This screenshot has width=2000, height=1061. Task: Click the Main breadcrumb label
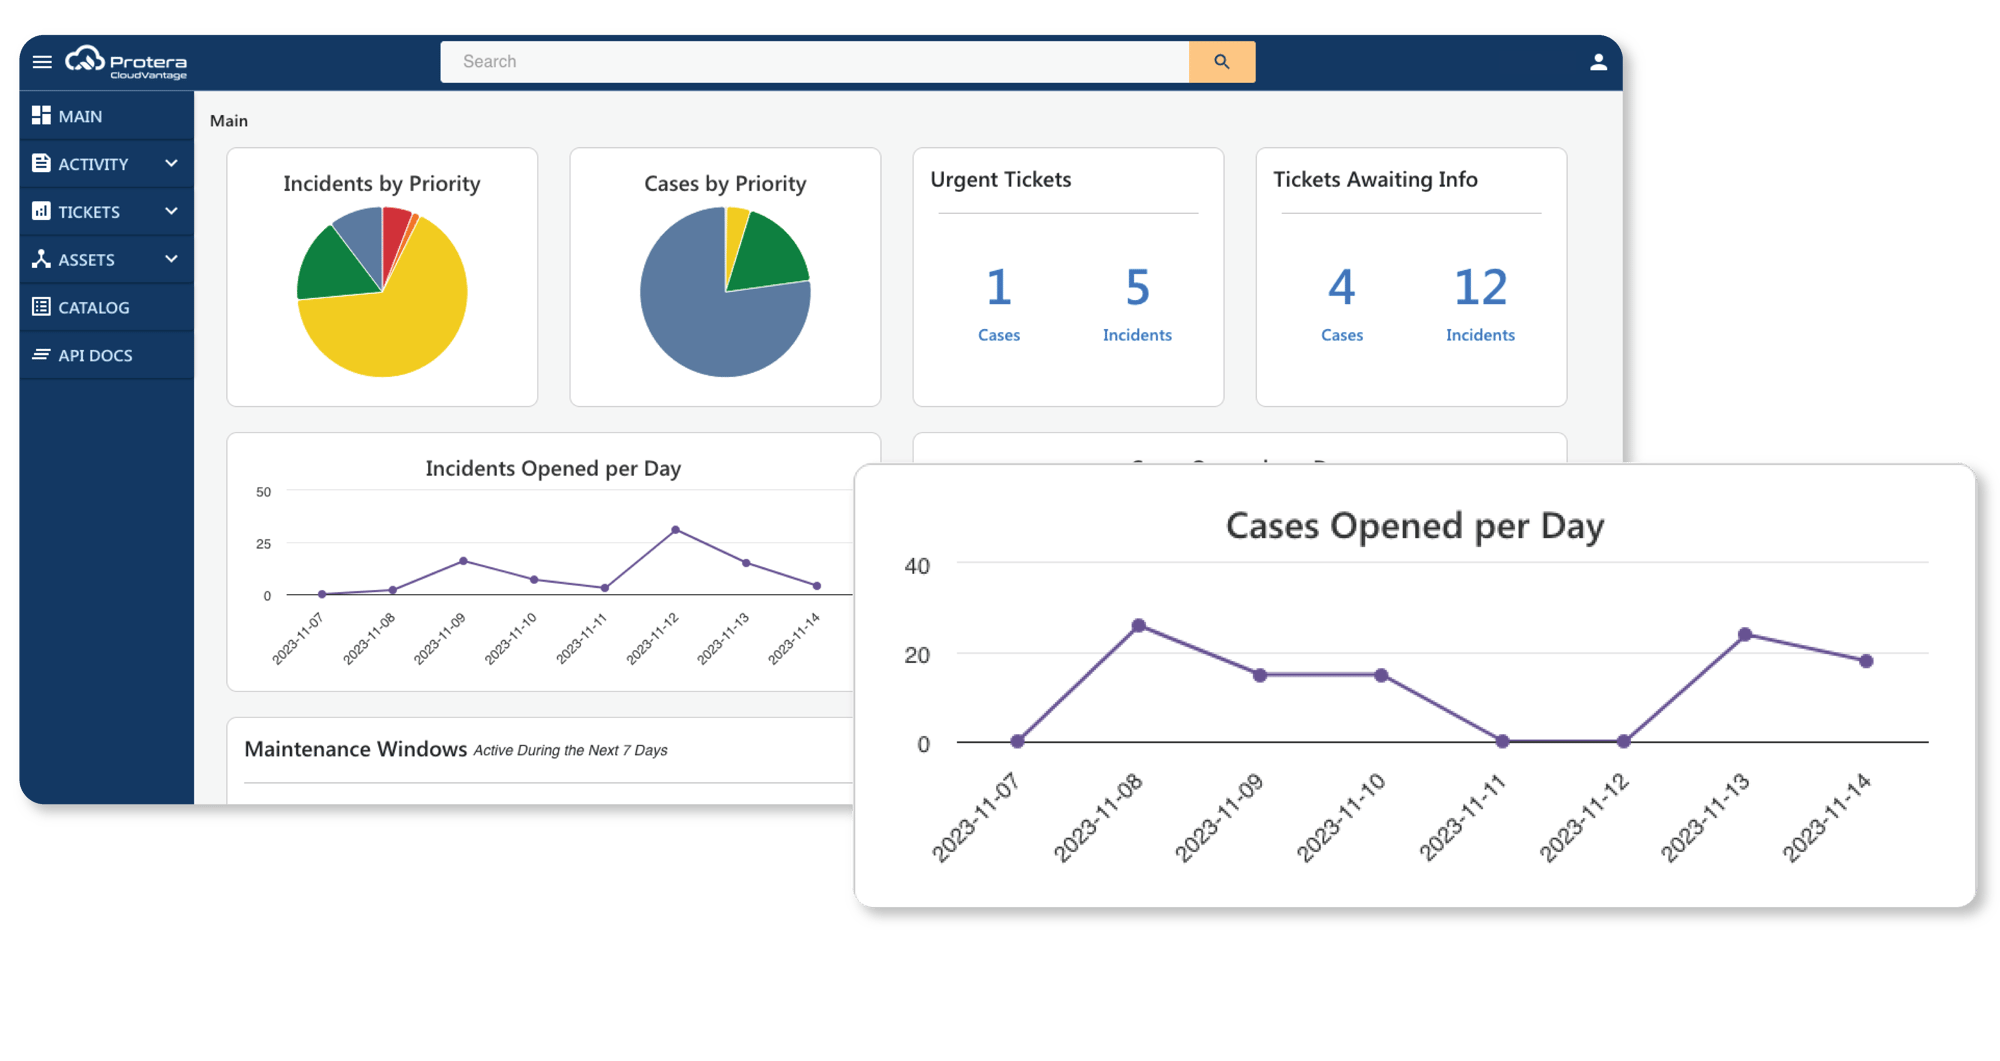[x=228, y=120]
